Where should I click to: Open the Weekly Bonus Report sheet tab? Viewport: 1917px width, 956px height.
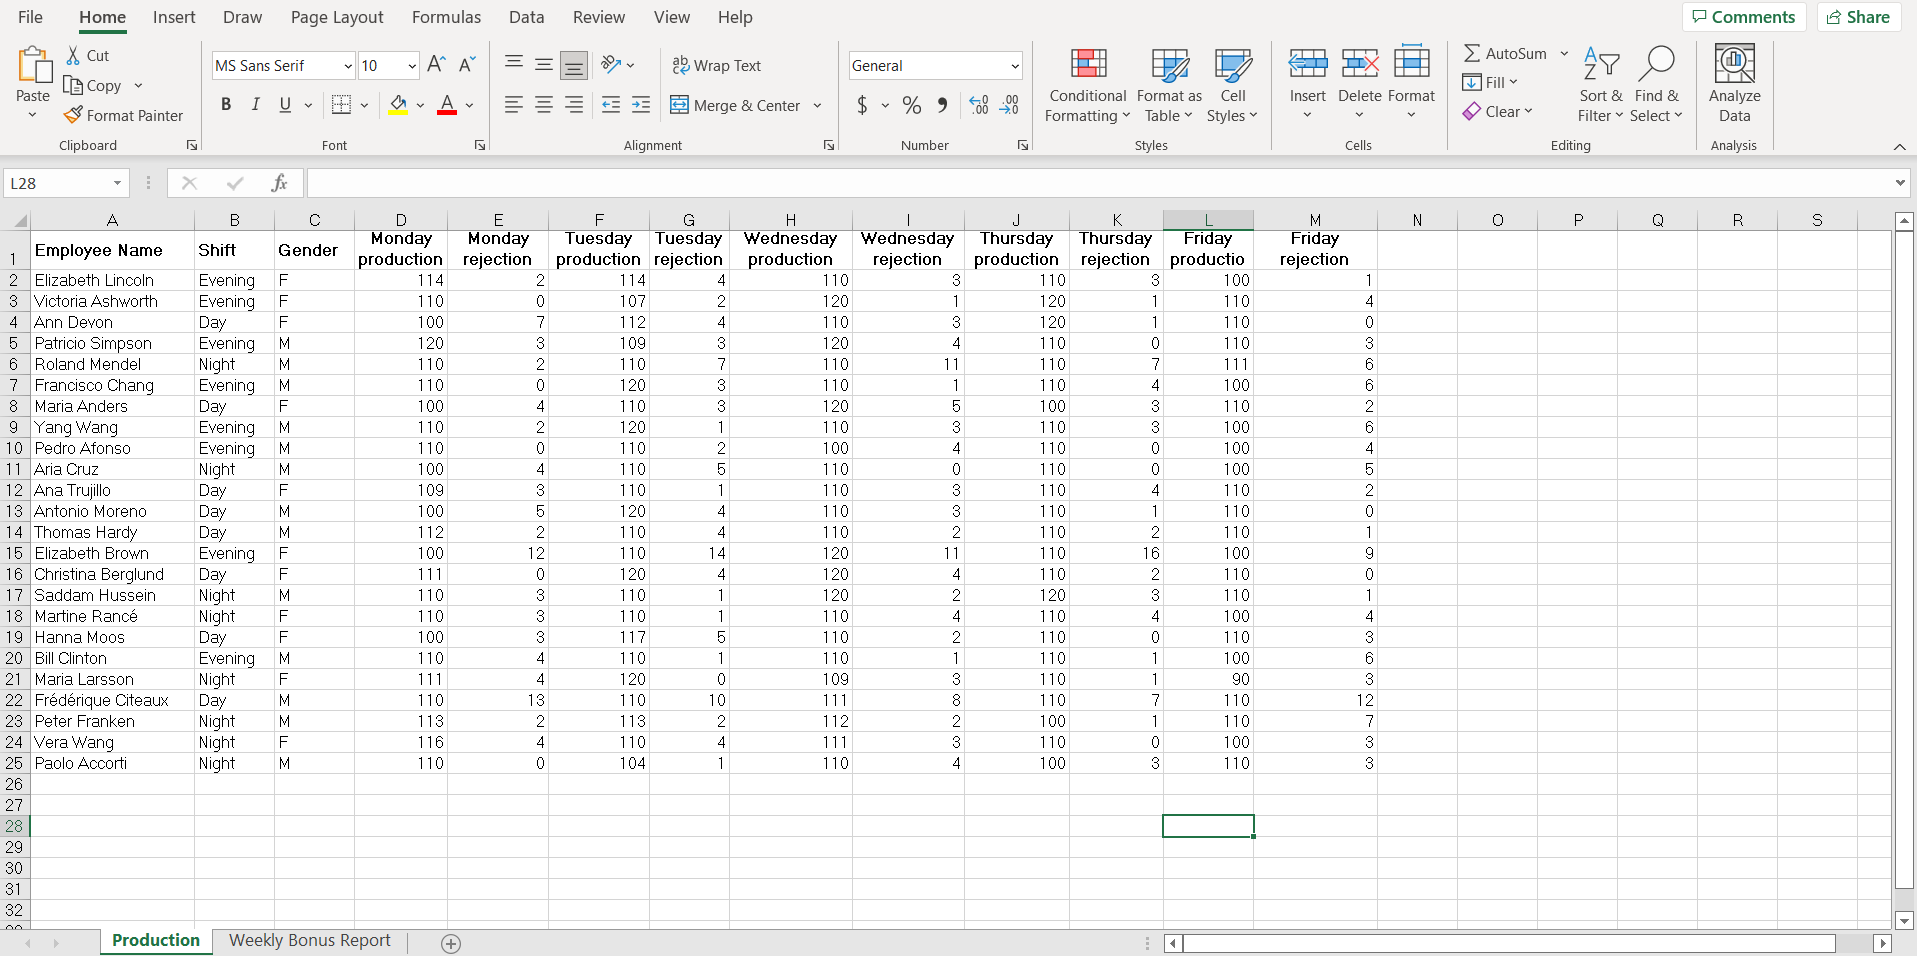pyautogui.click(x=309, y=940)
